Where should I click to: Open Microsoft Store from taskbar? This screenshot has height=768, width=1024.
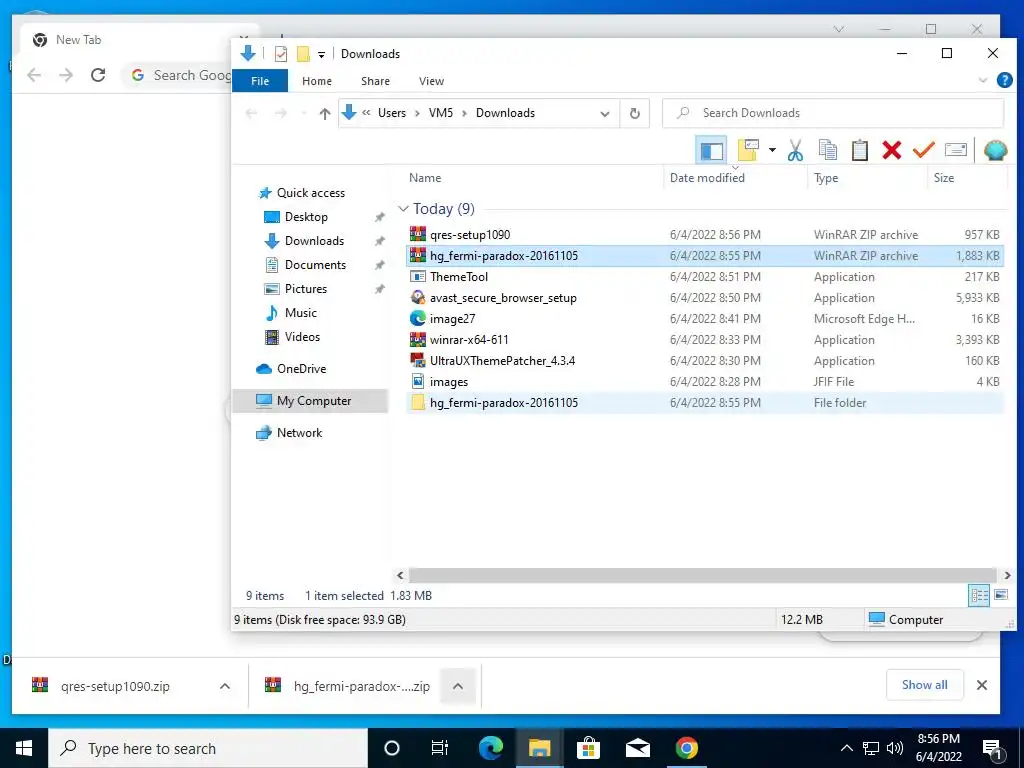coord(588,748)
